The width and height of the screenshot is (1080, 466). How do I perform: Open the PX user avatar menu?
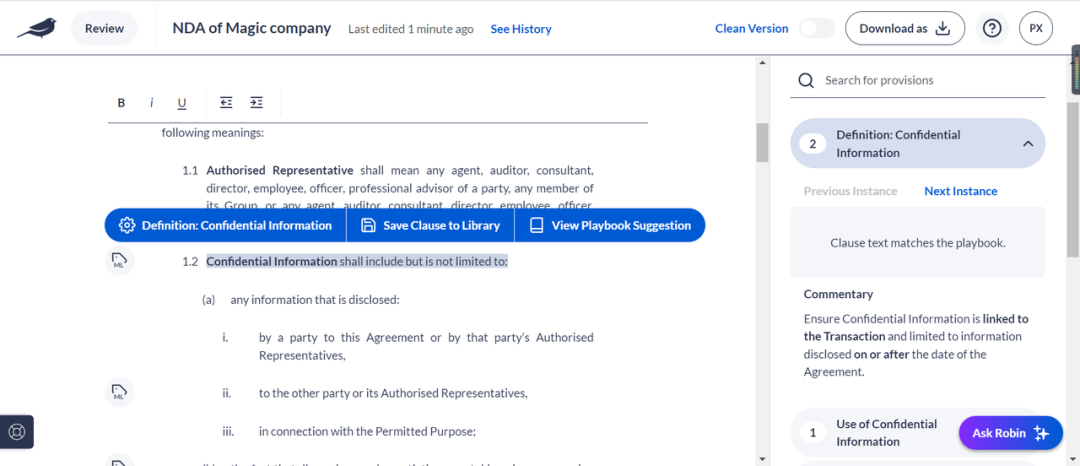point(1036,28)
